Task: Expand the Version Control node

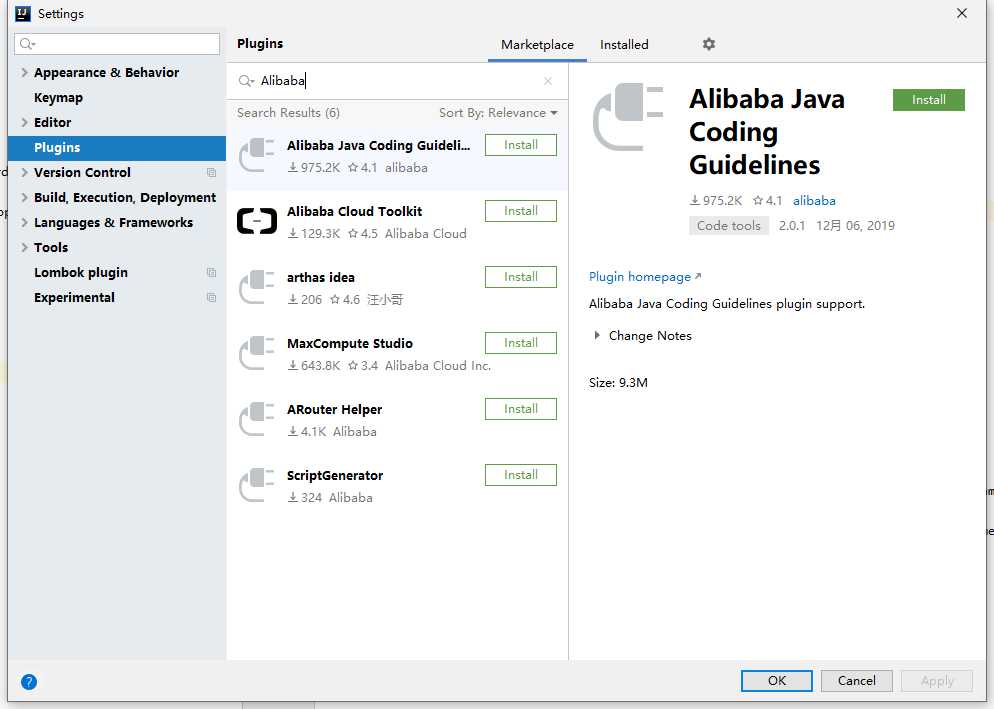Action: [24, 172]
